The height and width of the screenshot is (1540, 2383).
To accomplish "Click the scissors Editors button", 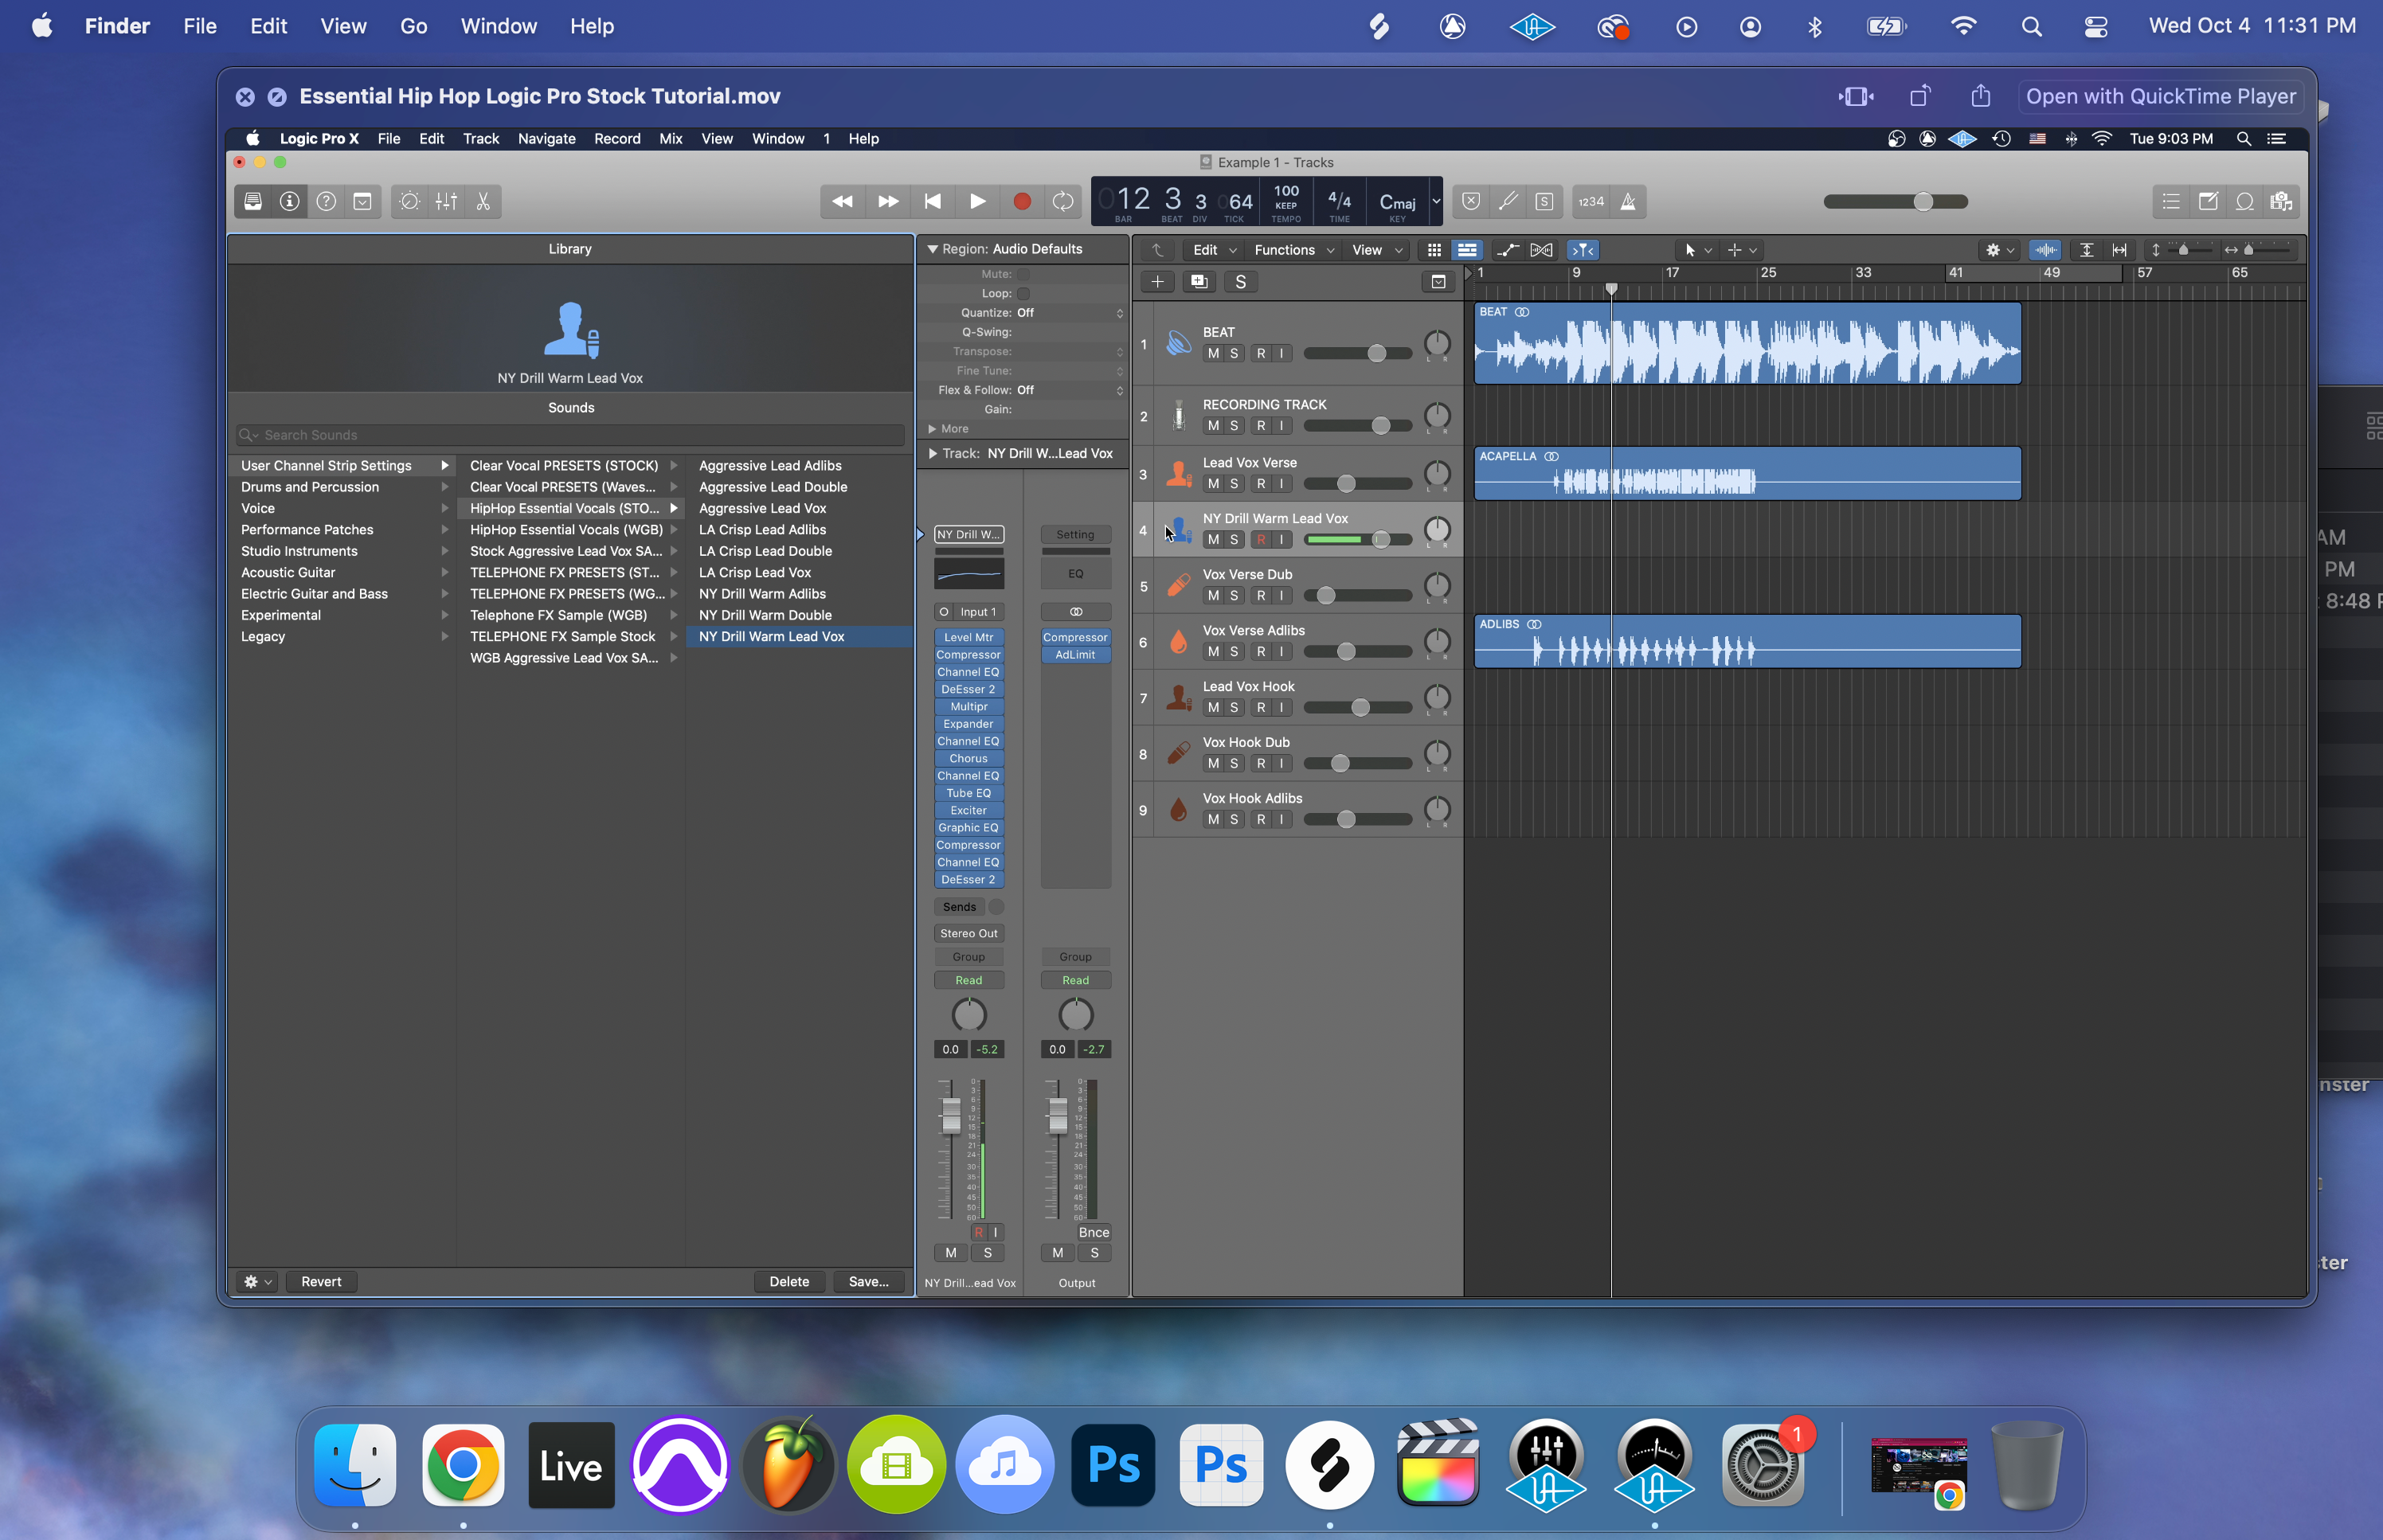I will tap(483, 202).
